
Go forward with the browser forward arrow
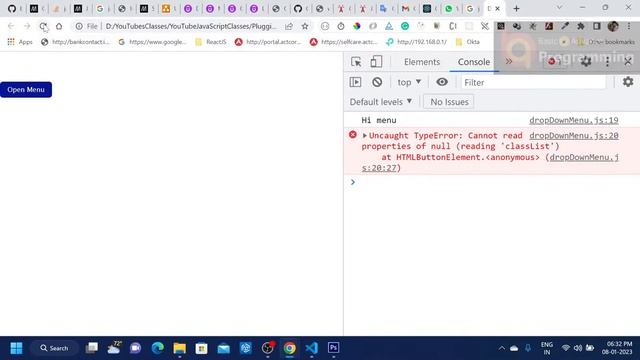27,26
